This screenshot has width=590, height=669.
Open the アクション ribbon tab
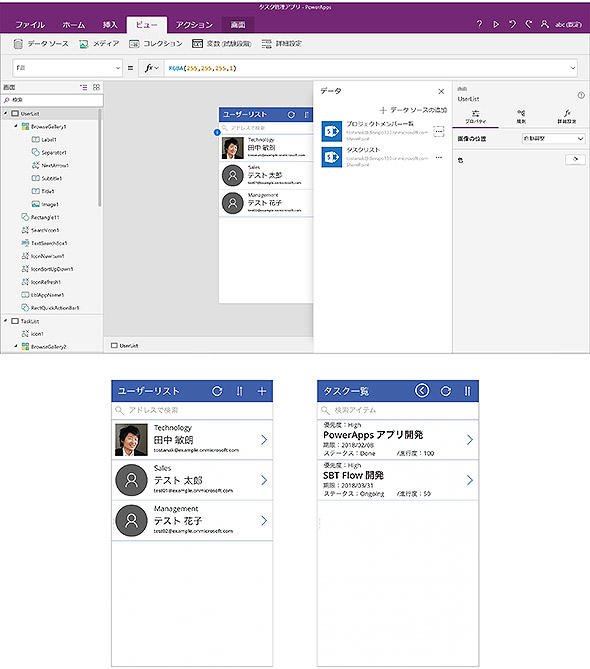194,25
